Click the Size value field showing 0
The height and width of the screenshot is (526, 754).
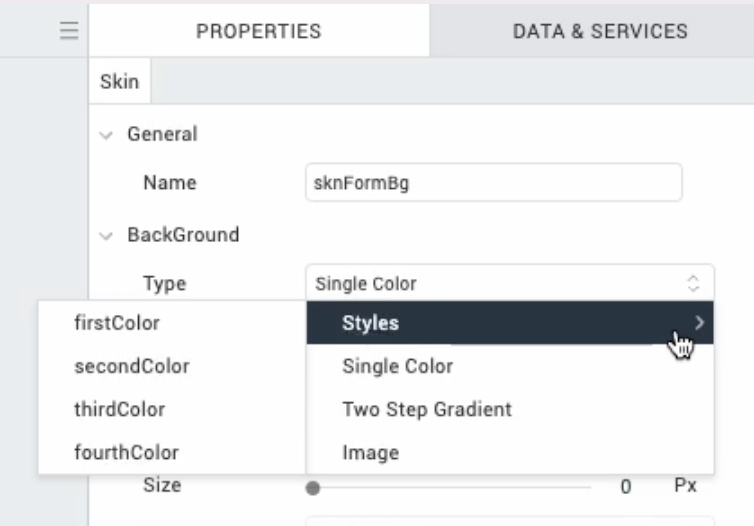[x=625, y=487]
